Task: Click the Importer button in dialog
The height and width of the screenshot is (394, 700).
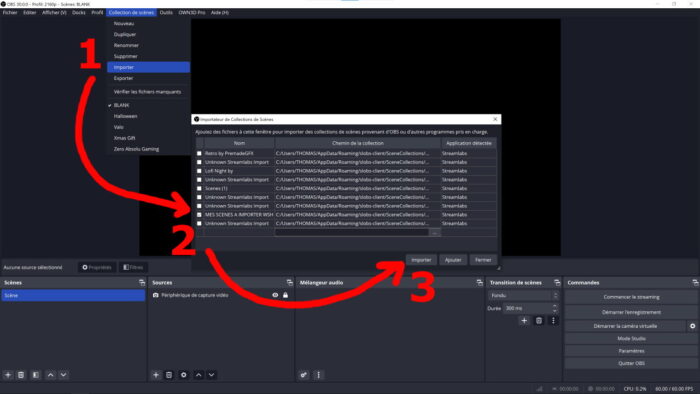Action: click(x=421, y=260)
